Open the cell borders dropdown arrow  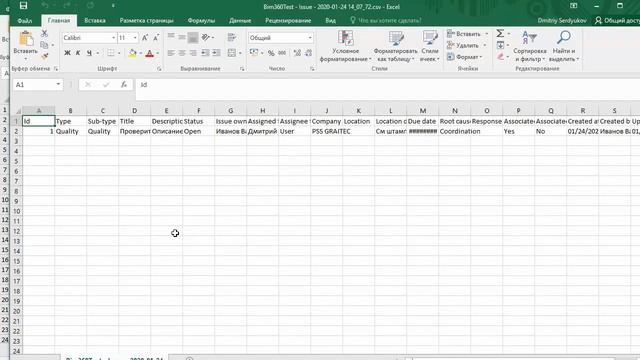click(x=119, y=53)
